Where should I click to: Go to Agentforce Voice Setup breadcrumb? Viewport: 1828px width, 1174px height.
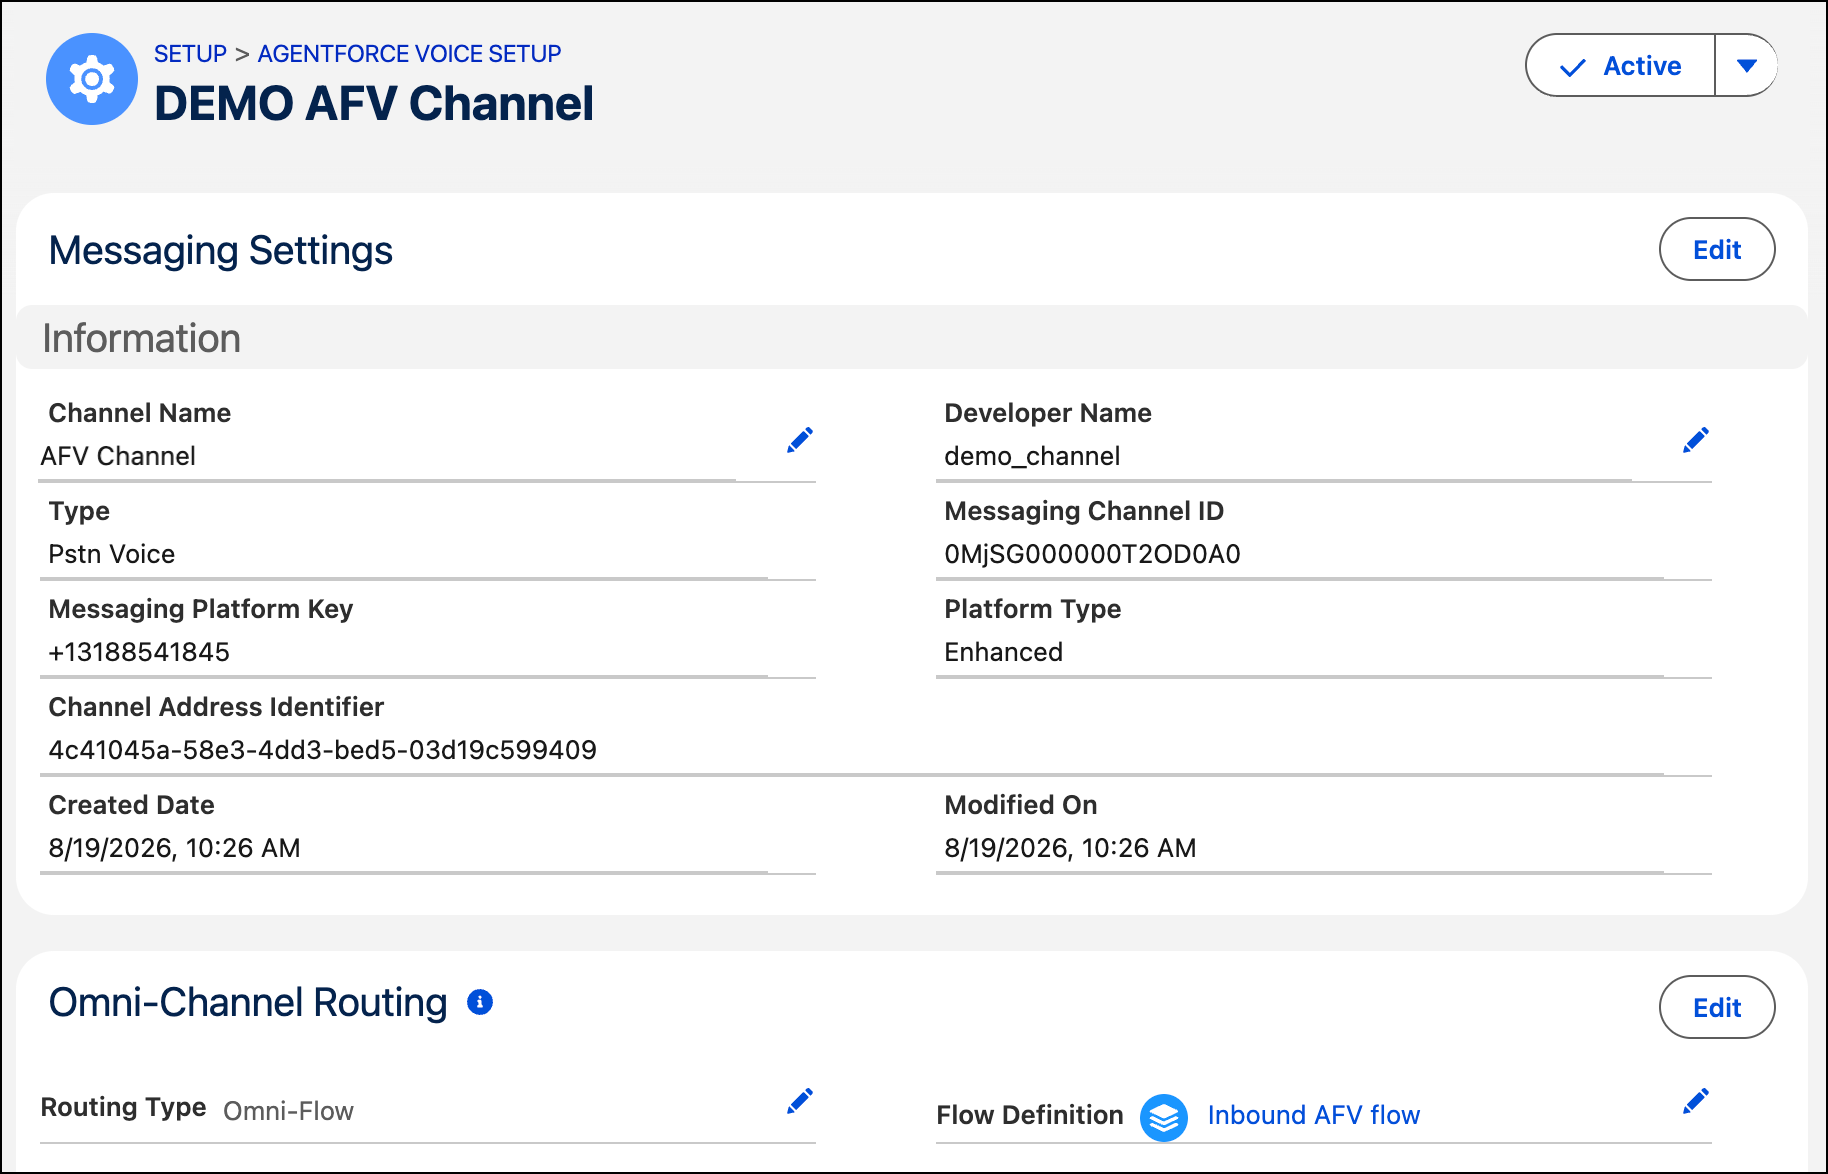pos(409,54)
